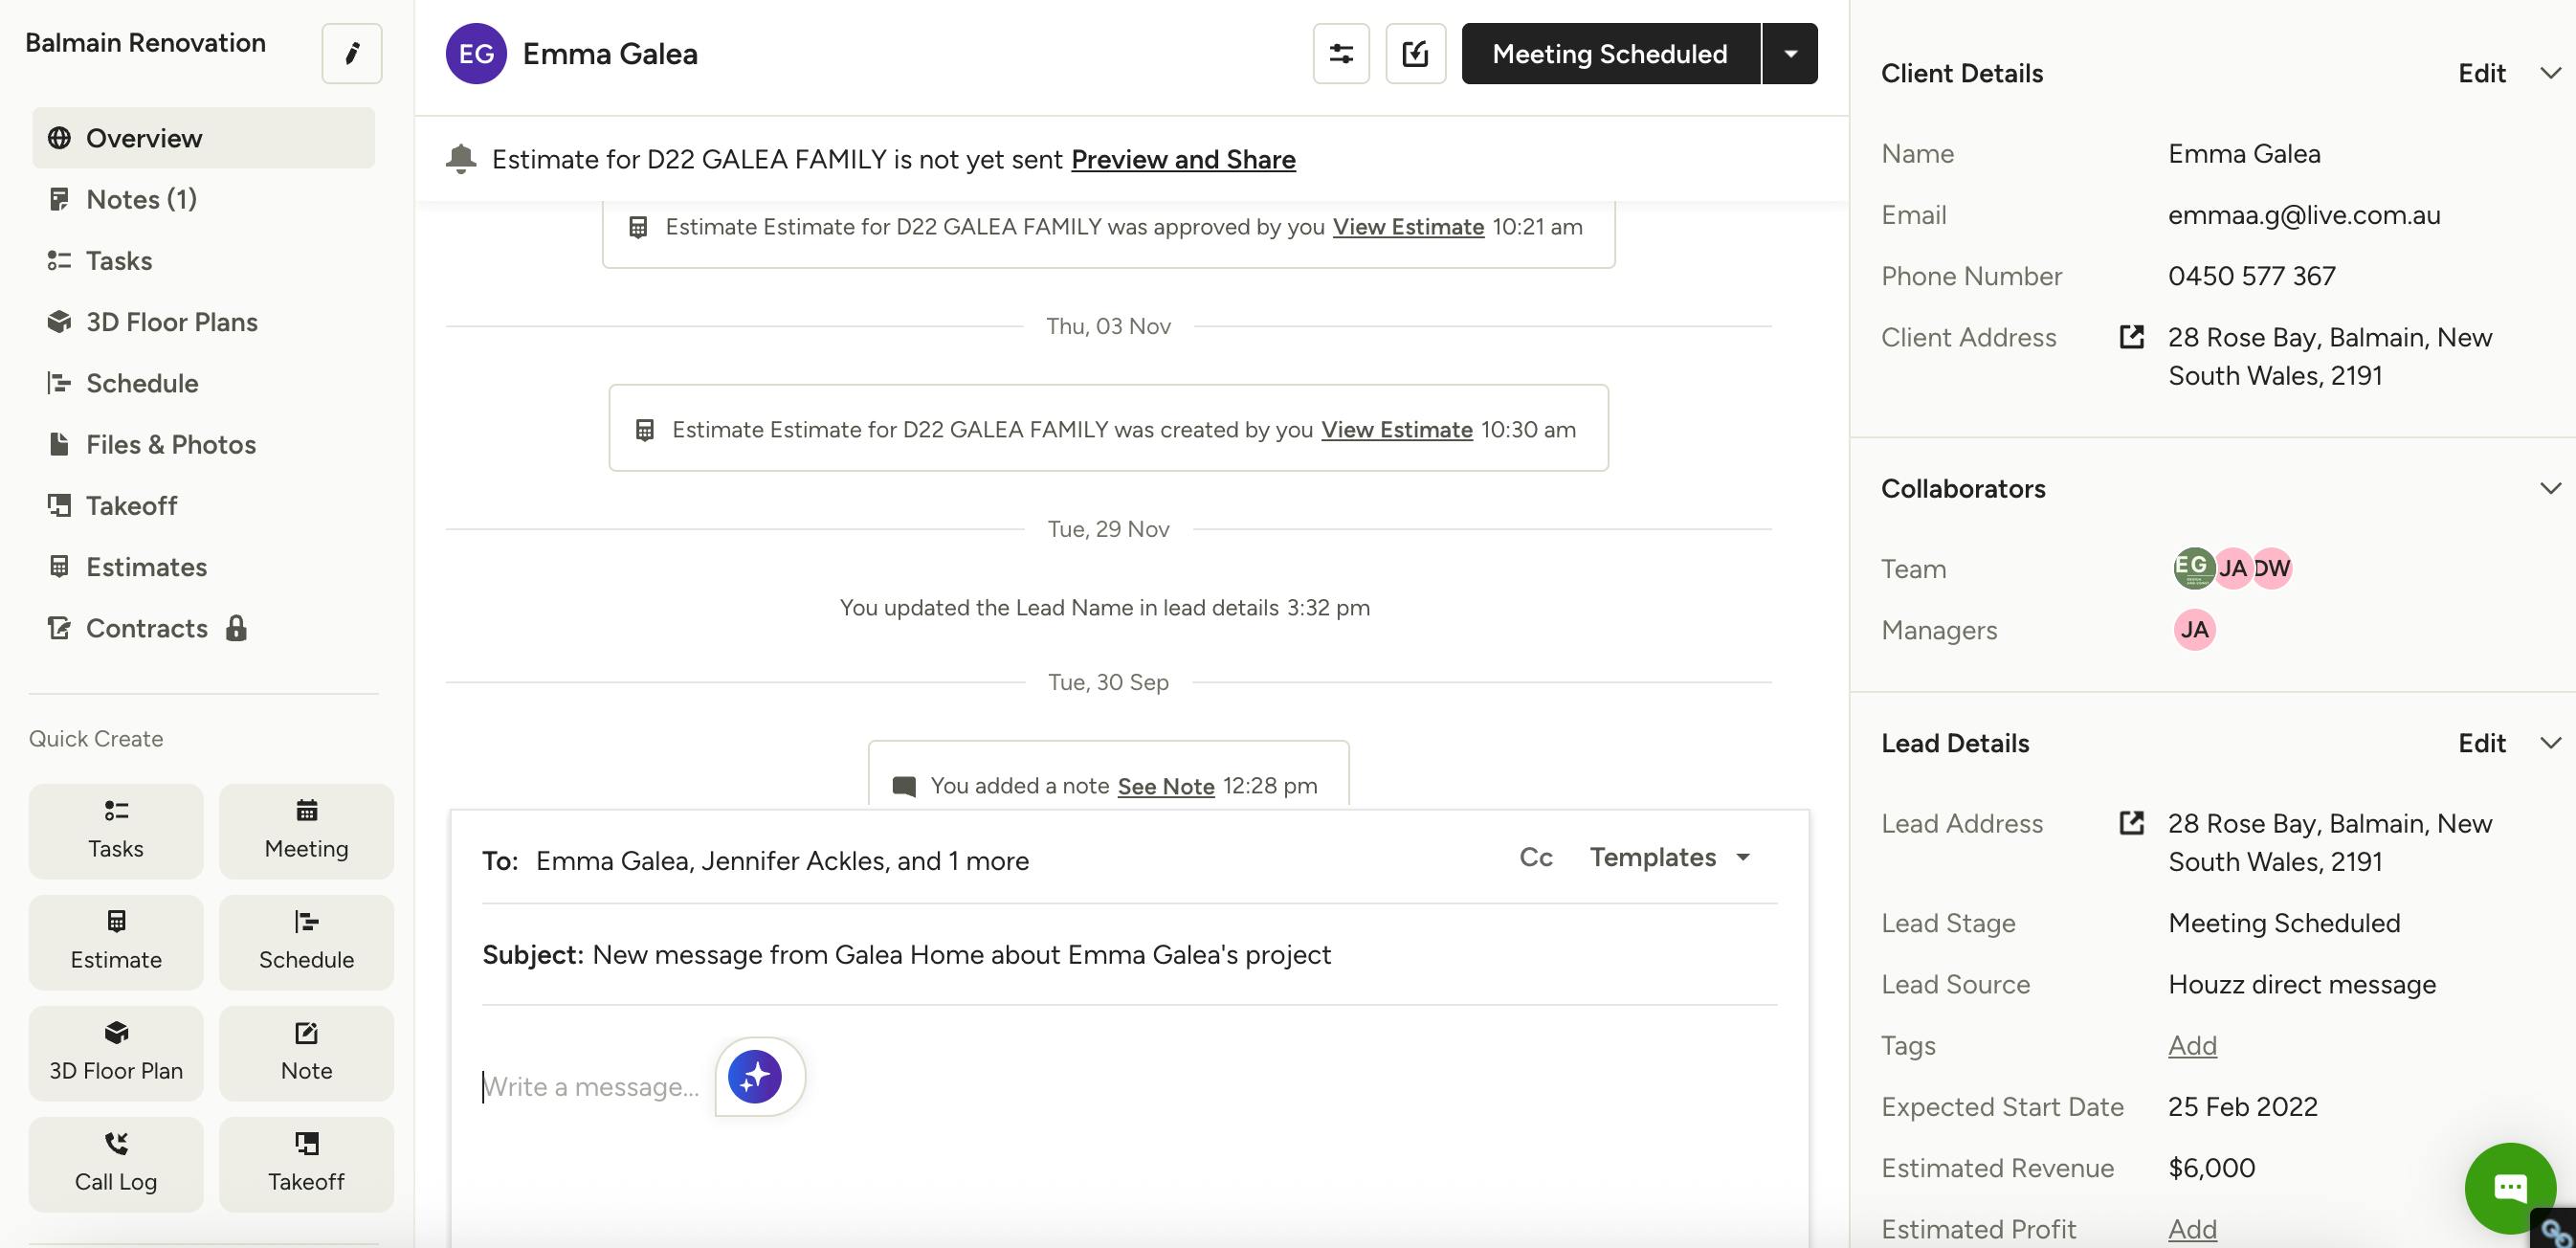The width and height of the screenshot is (2576, 1248).
Task: Collapse the Lead Details section
Action: coord(2550,743)
